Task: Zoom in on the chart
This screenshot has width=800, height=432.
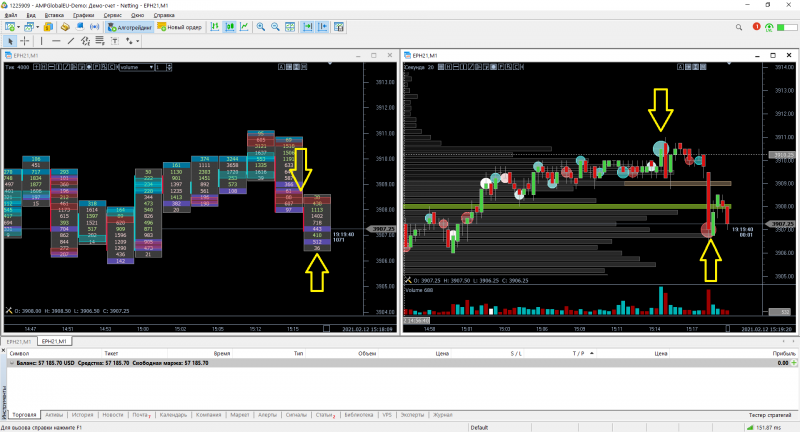Action: click(261, 27)
